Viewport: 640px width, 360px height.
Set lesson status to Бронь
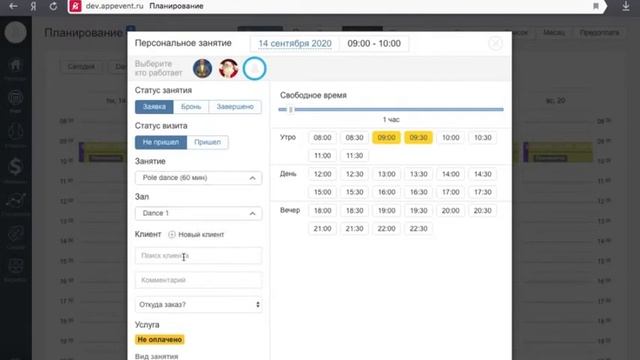(191, 107)
